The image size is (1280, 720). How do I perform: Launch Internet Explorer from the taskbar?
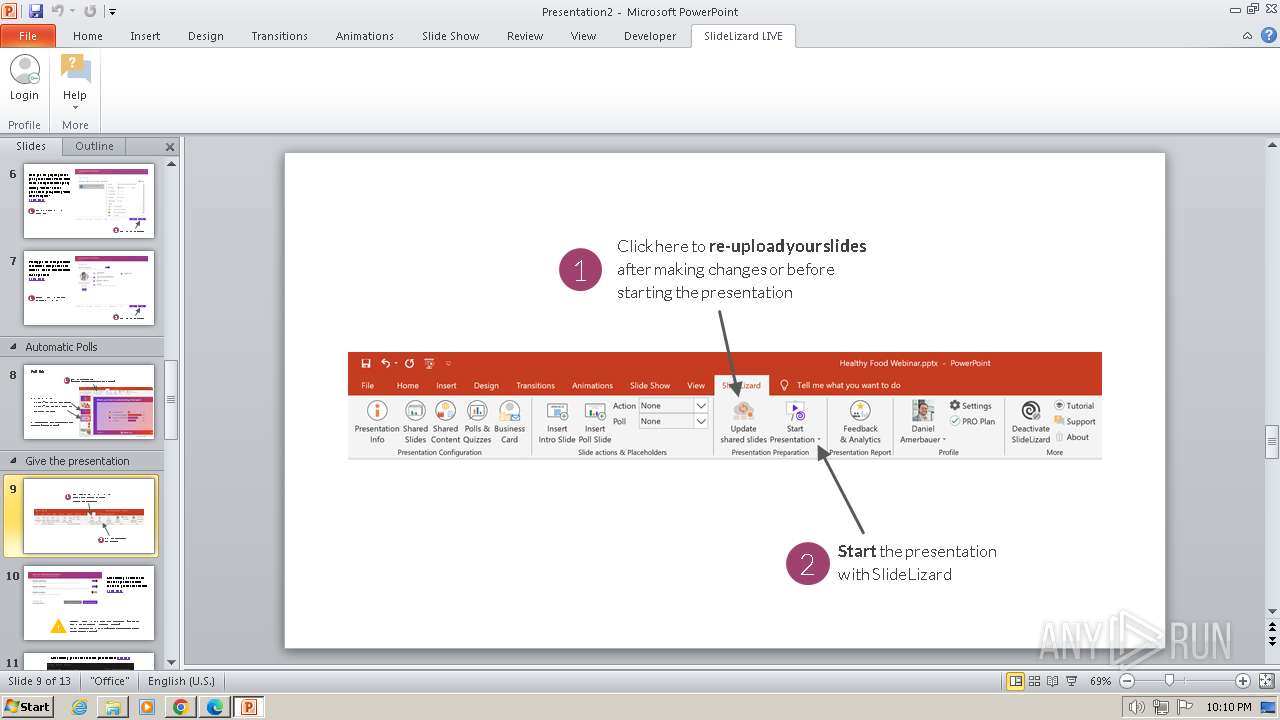79,707
